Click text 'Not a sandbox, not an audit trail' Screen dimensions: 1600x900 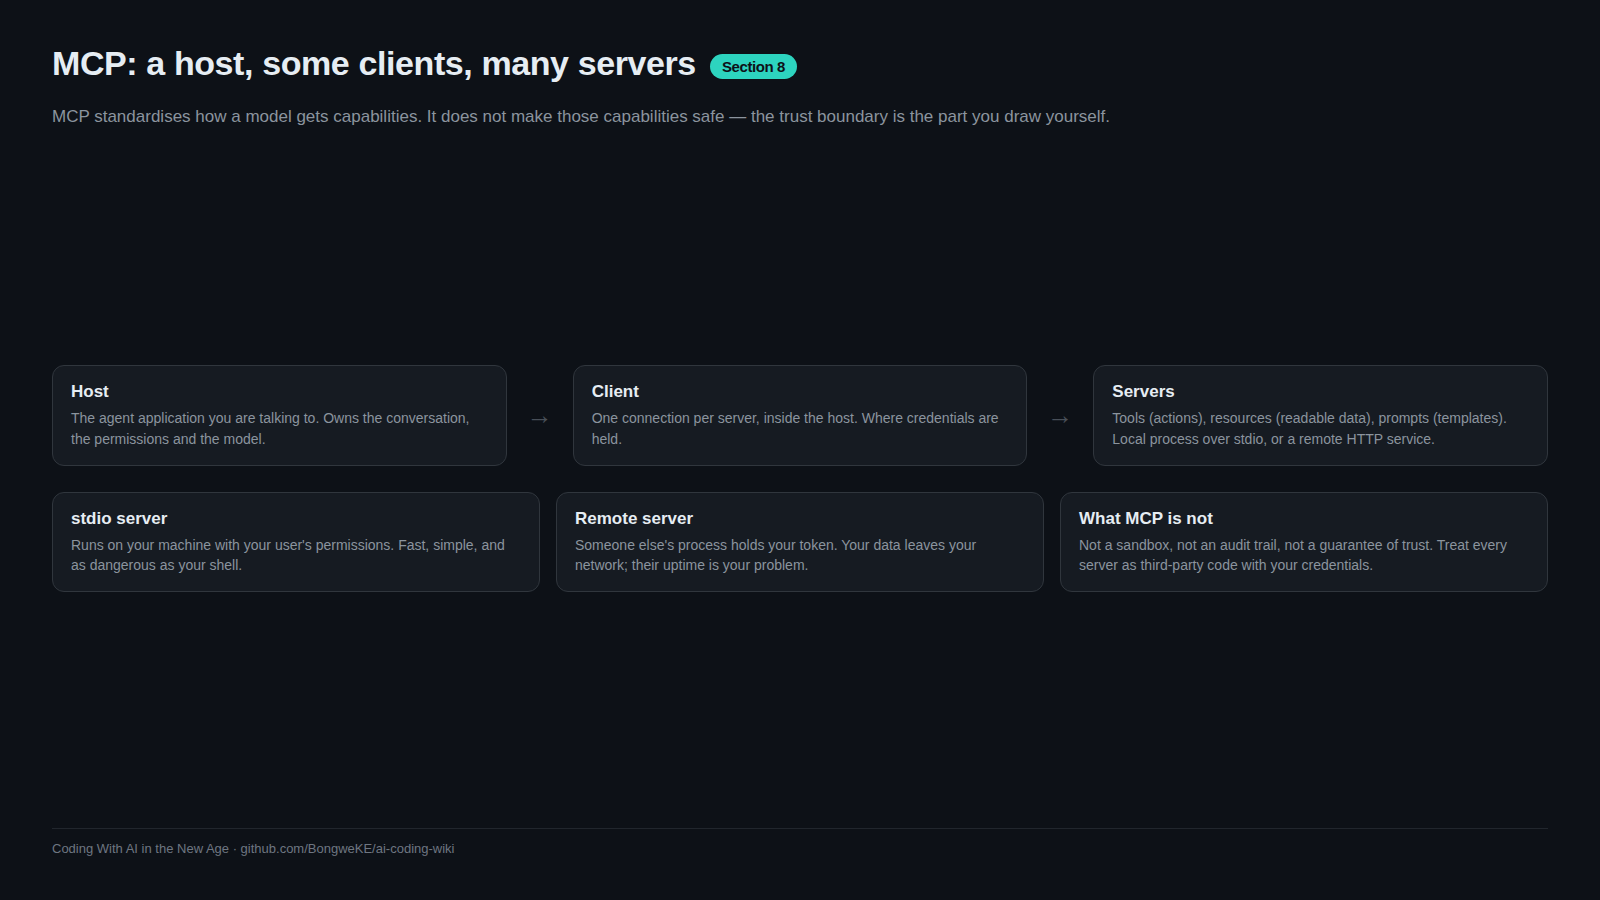pyautogui.click(x=1179, y=545)
